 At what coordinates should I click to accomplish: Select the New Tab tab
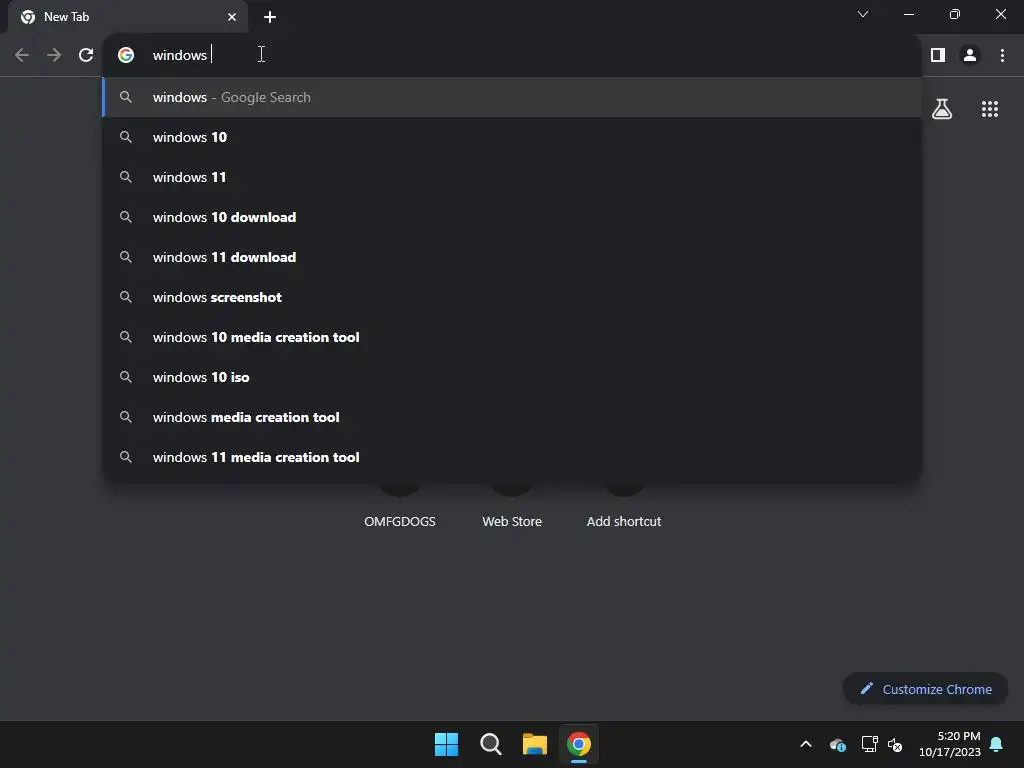(x=128, y=17)
